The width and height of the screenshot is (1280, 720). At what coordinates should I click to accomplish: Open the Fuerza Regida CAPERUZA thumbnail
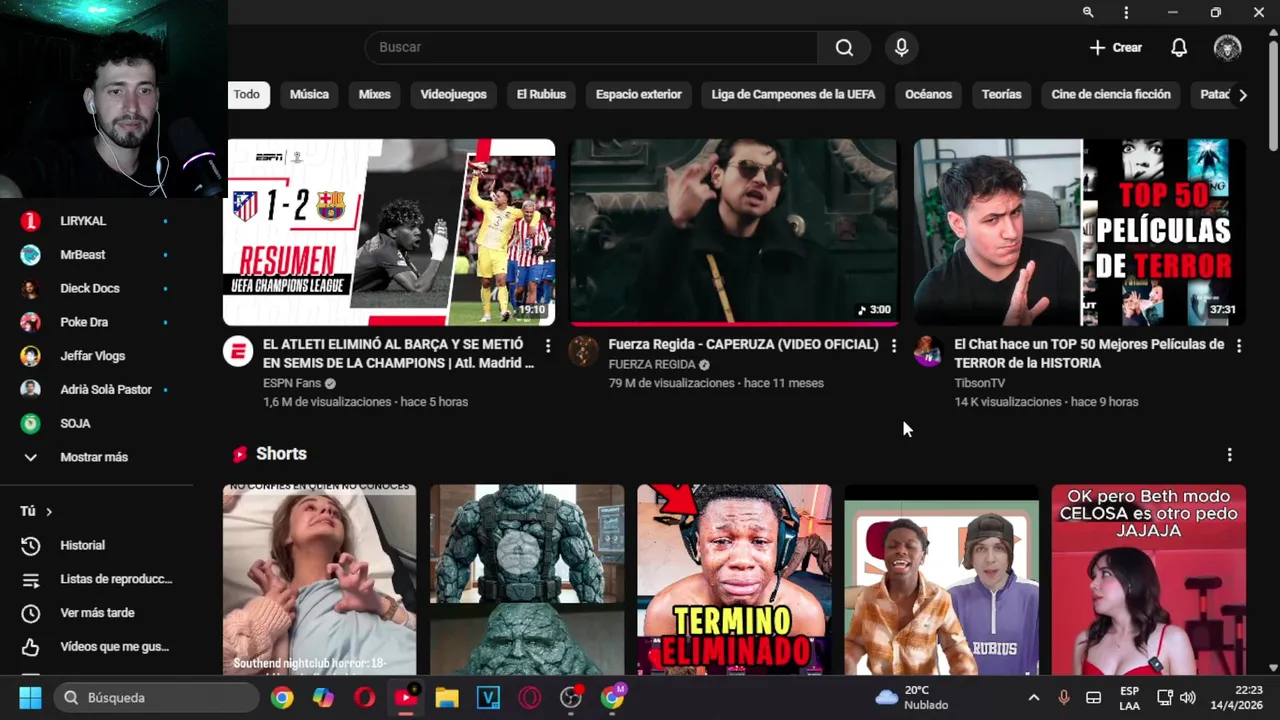[x=734, y=232]
